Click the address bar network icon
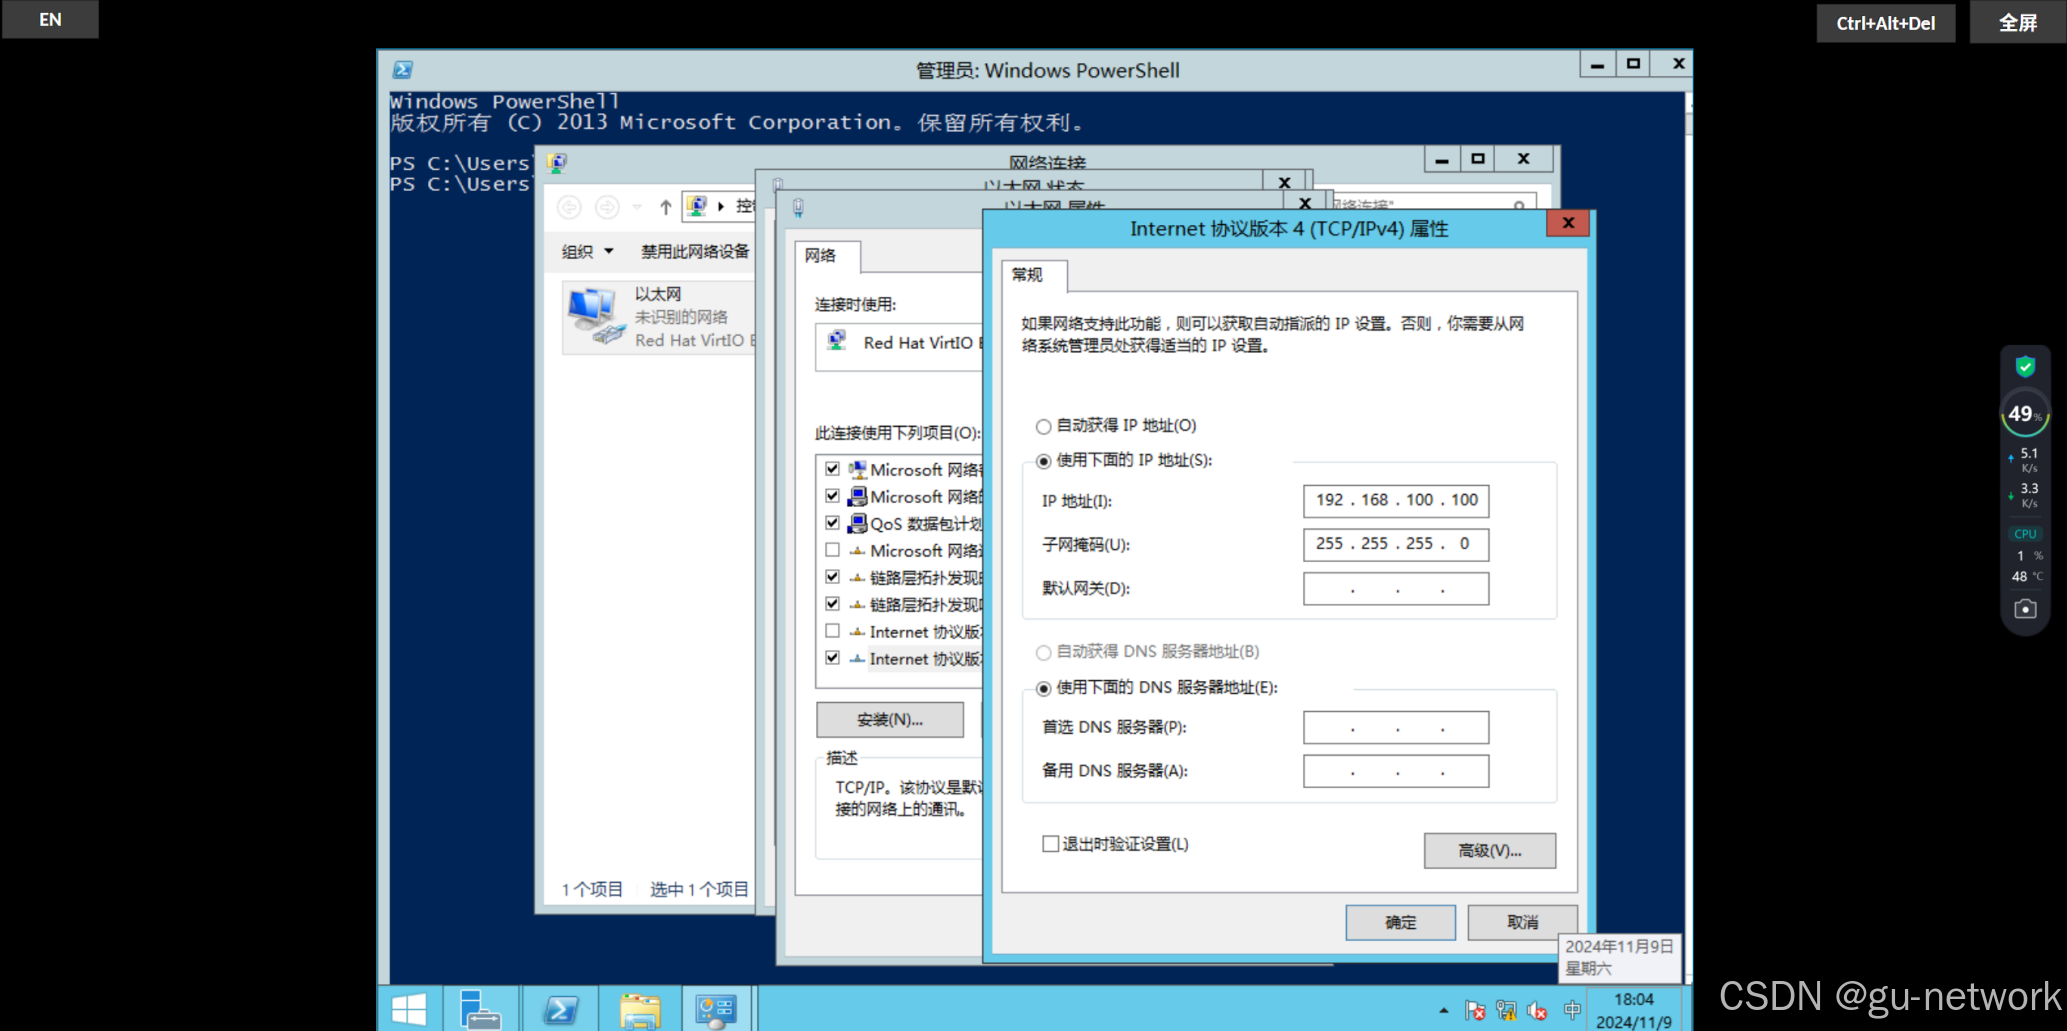 (x=697, y=206)
